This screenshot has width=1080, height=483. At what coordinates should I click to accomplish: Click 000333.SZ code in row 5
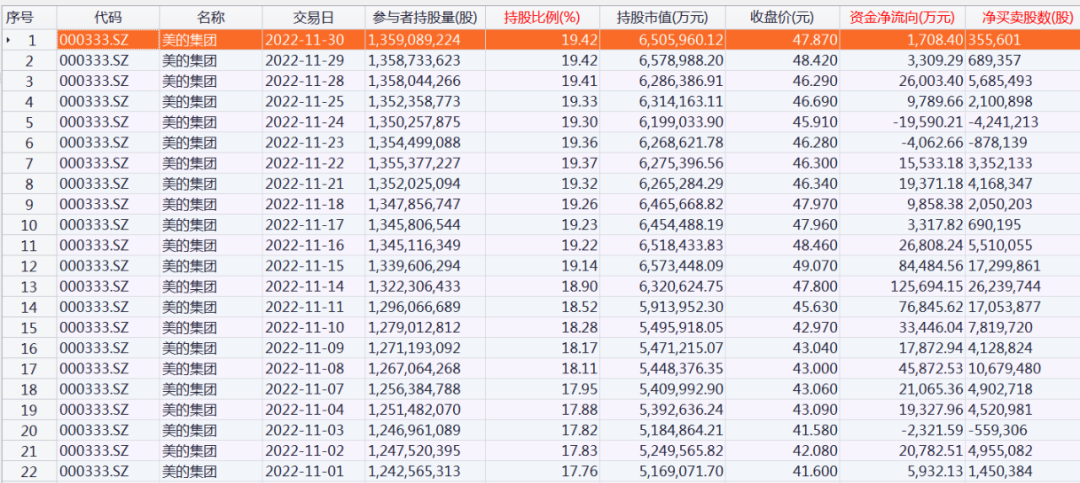click(x=94, y=123)
